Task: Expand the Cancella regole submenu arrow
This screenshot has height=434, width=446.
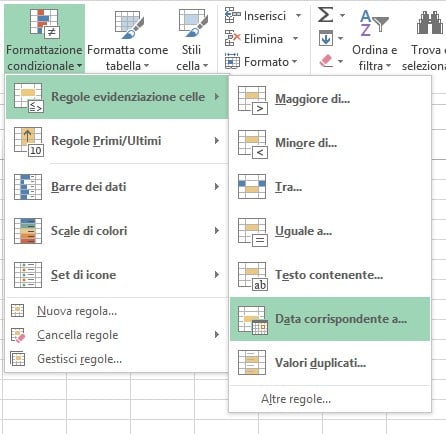Action: (x=217, y=335)
